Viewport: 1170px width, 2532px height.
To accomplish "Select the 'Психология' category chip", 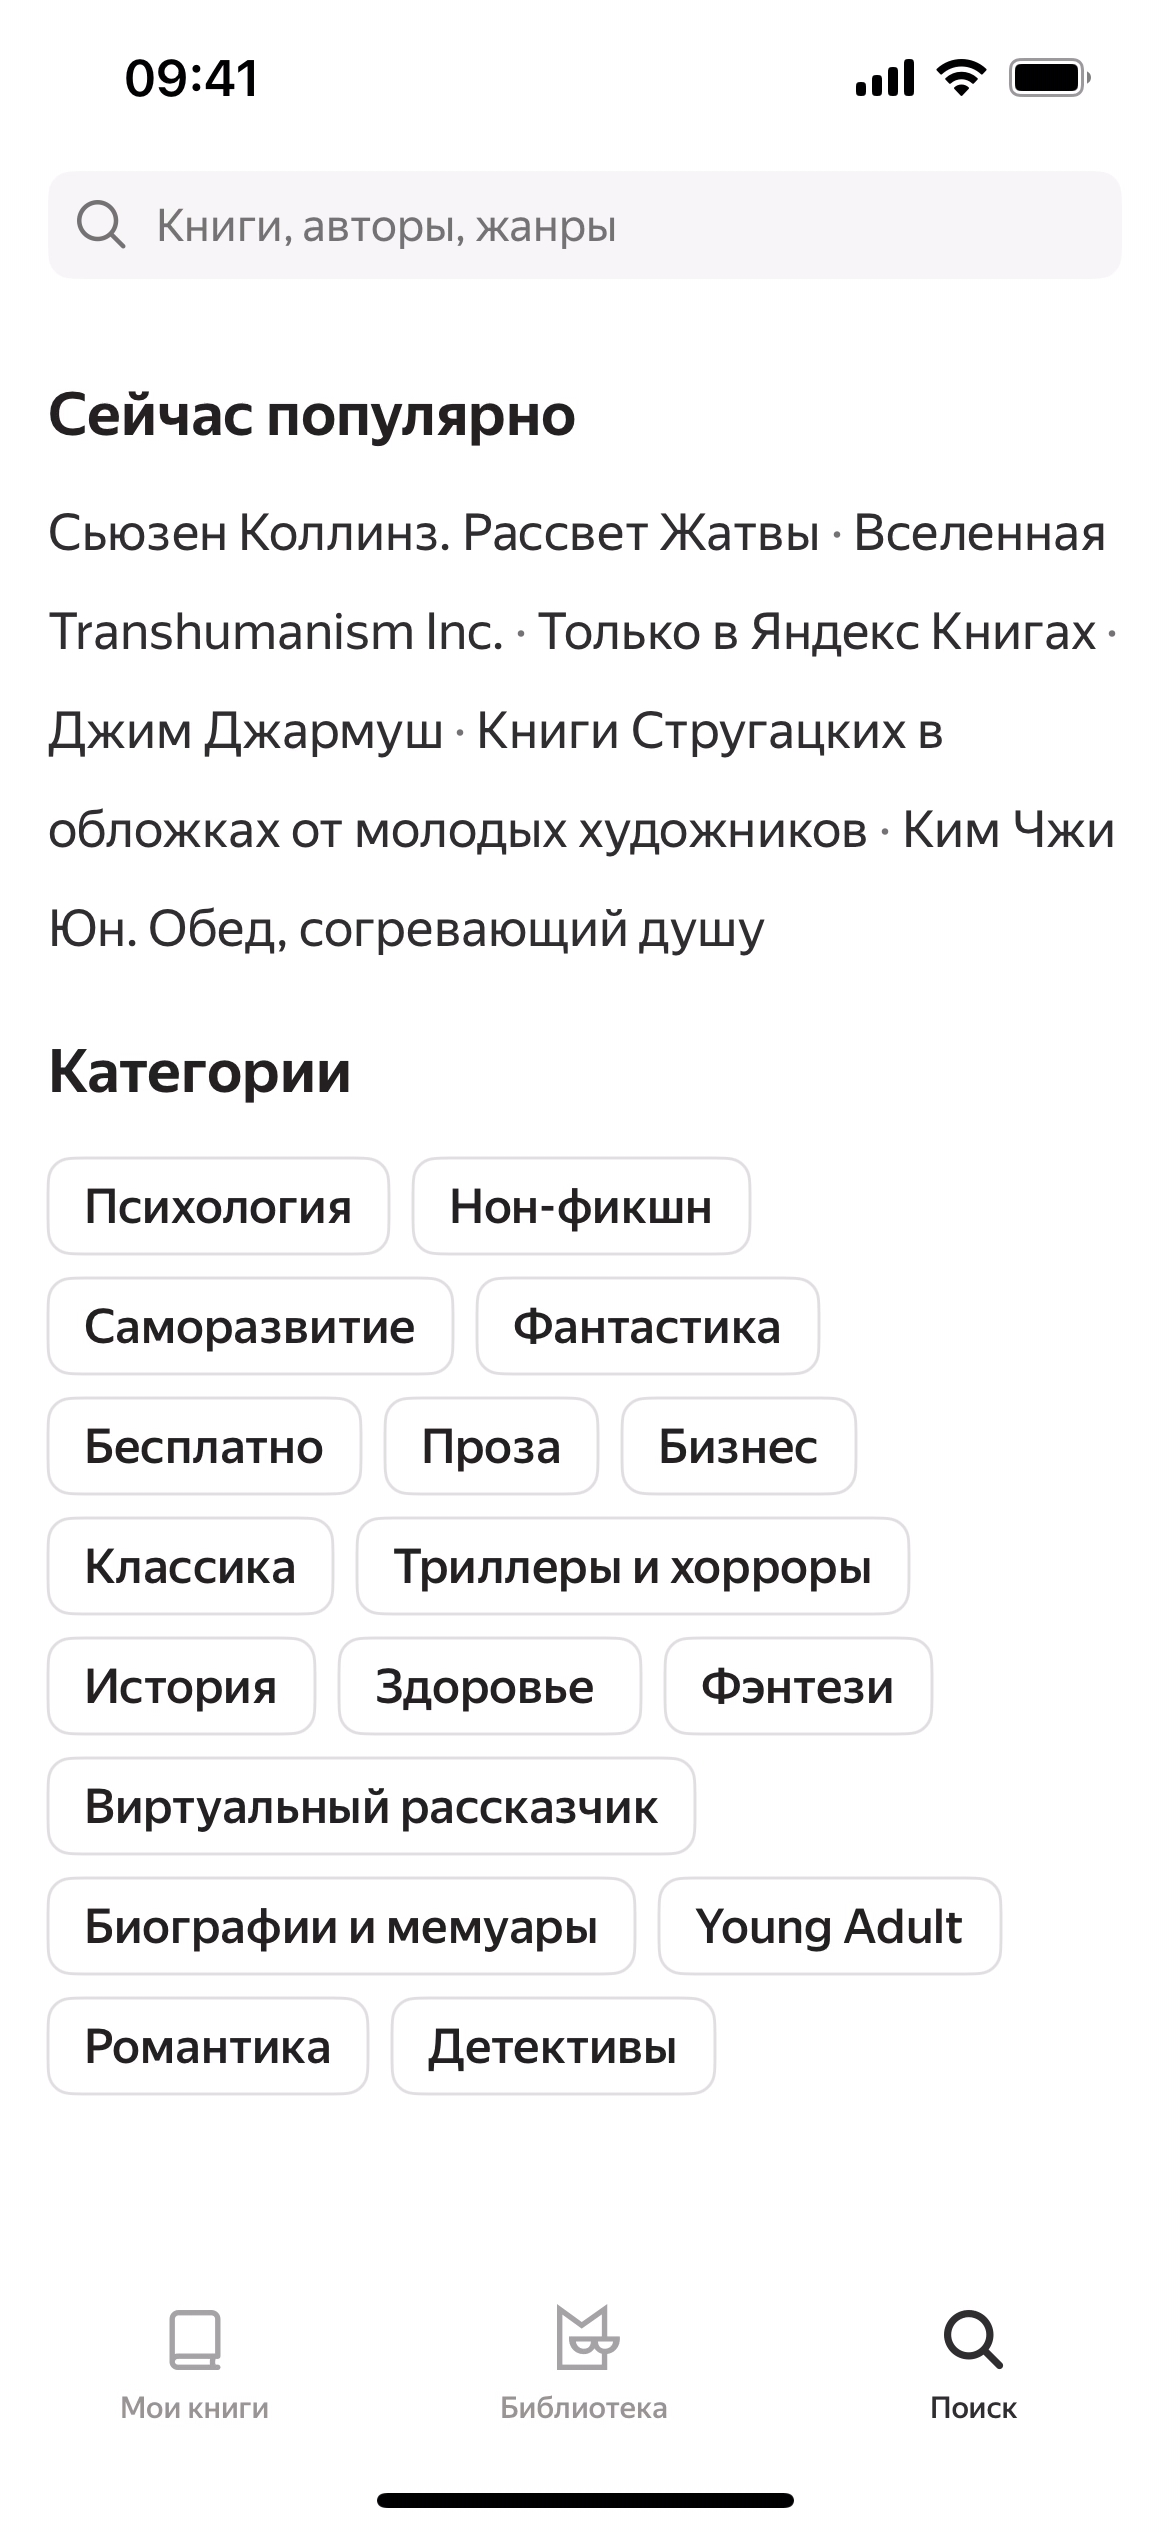I will [218, 1206].
